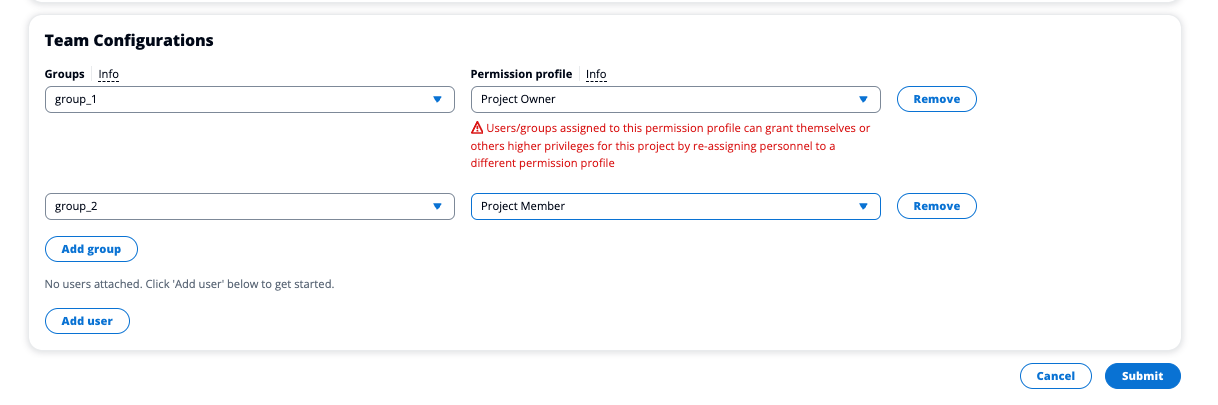
Task: Click the Team Configurations heading
Action: 129,41
